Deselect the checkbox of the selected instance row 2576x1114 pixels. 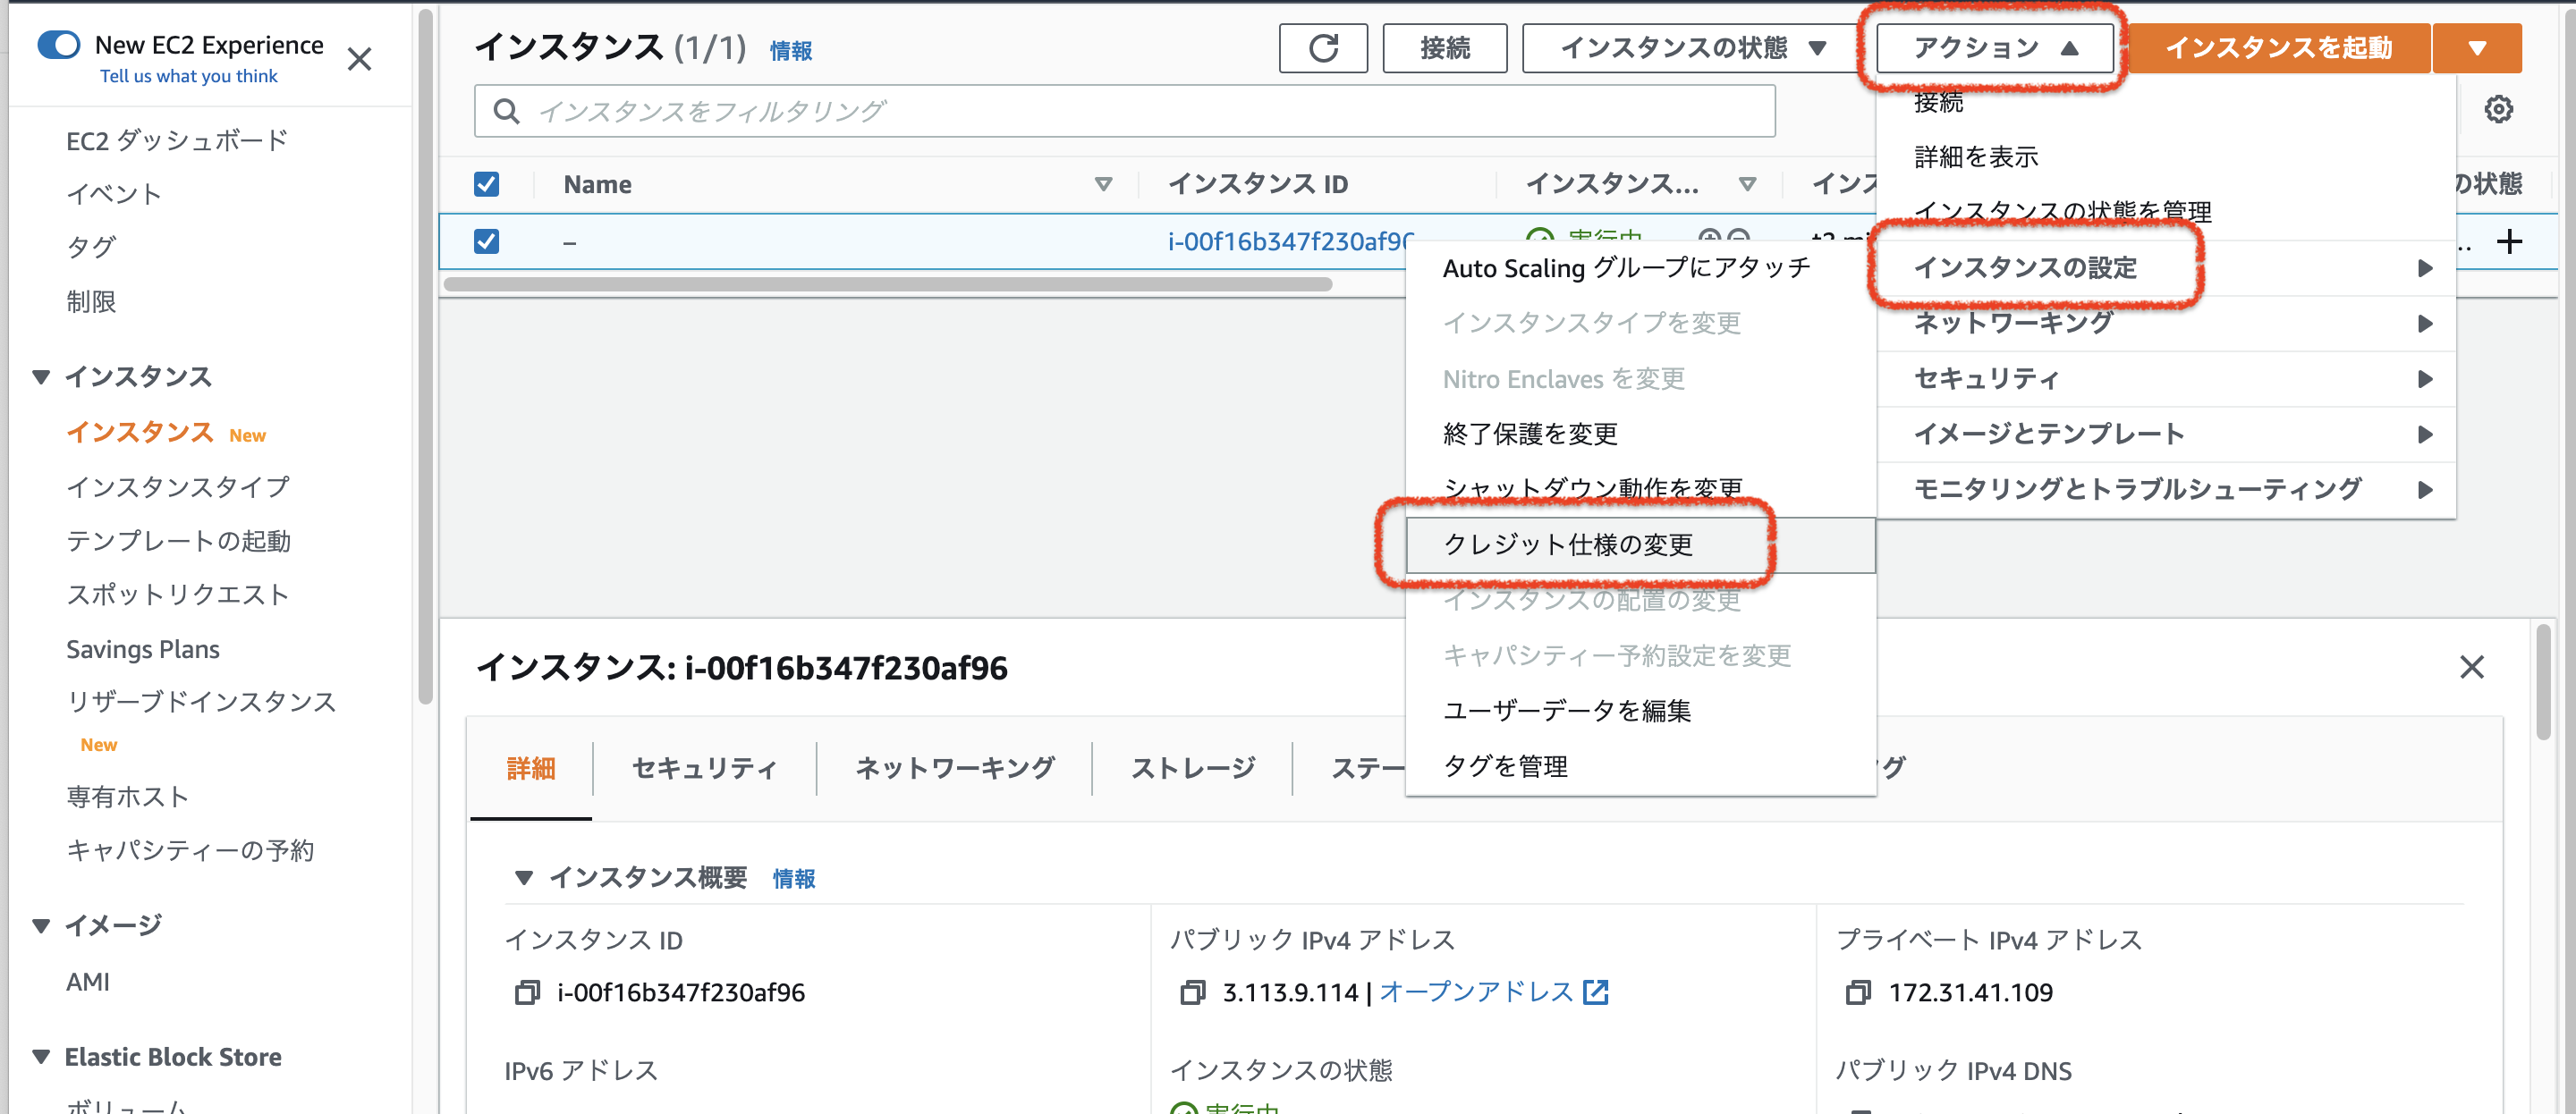tap(487, 241)
